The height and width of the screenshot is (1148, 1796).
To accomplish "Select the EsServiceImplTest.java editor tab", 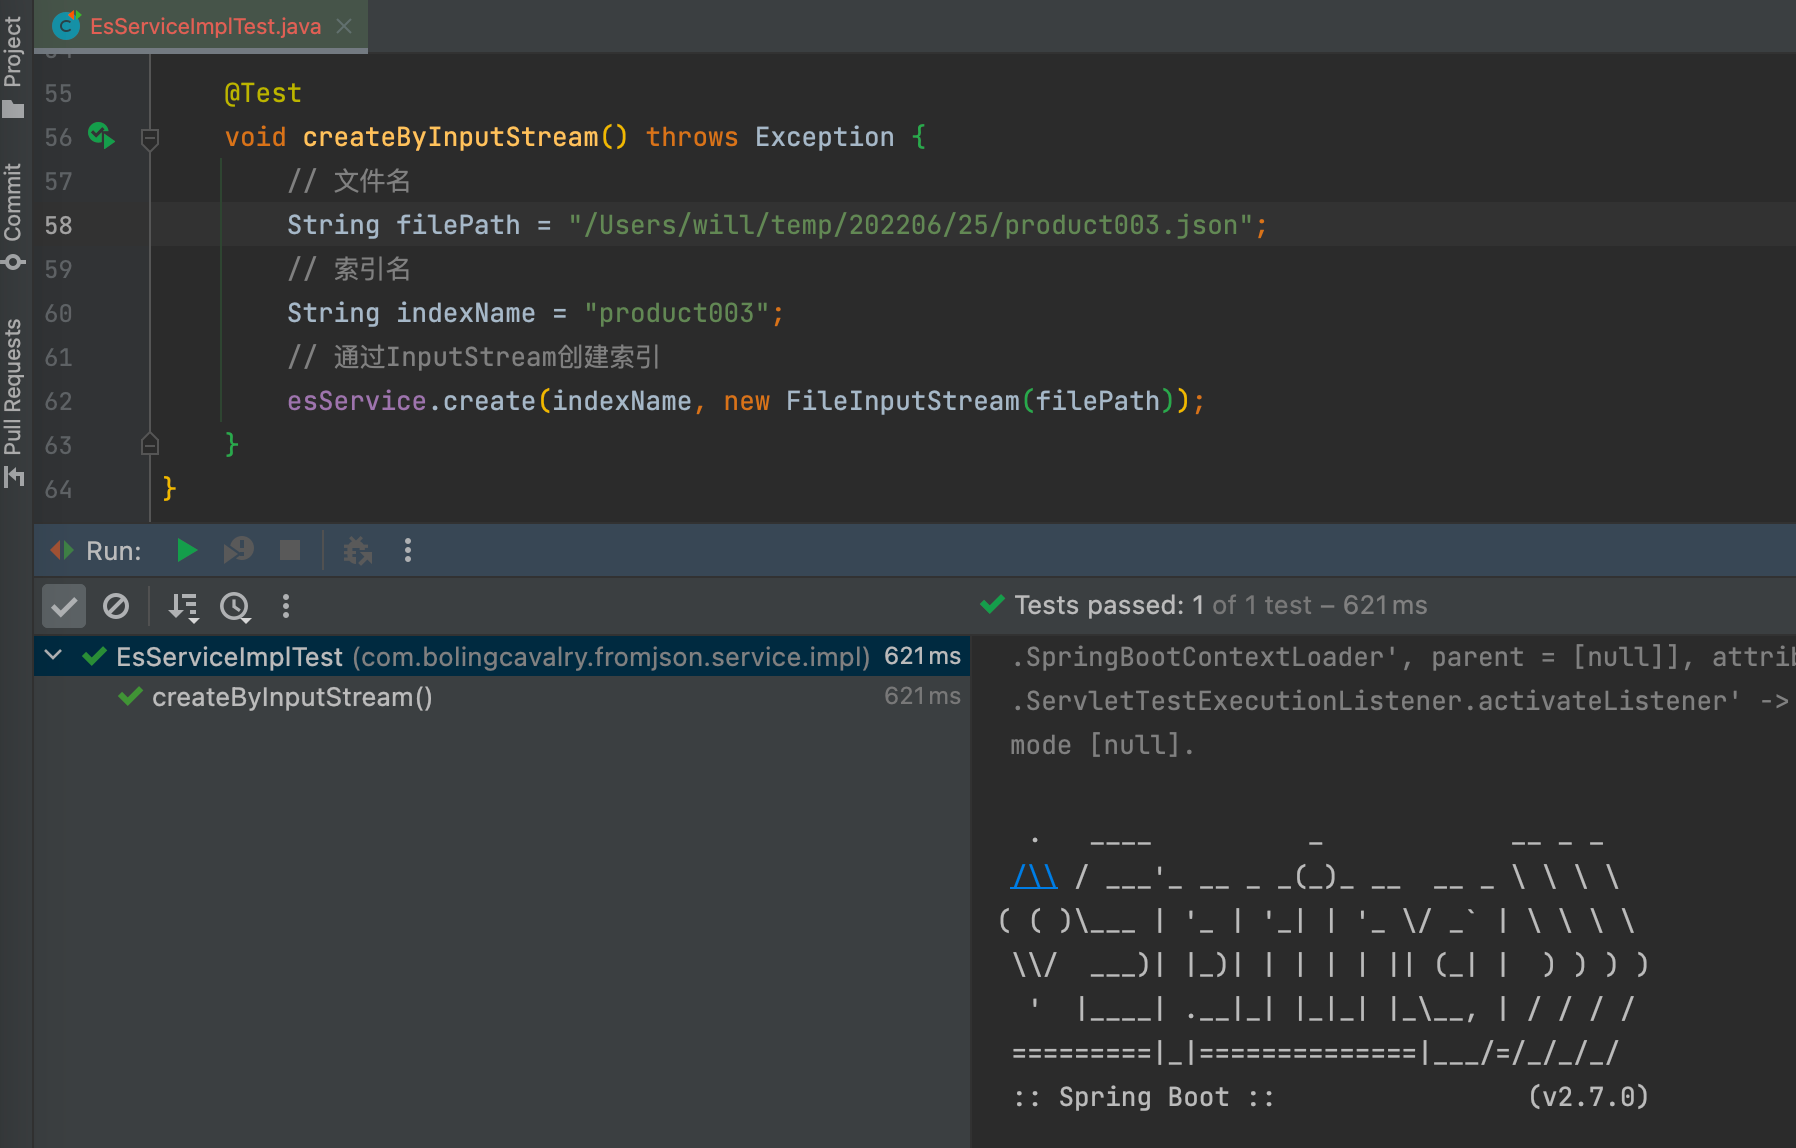I will pyautogui.click(x=201, y=26).
